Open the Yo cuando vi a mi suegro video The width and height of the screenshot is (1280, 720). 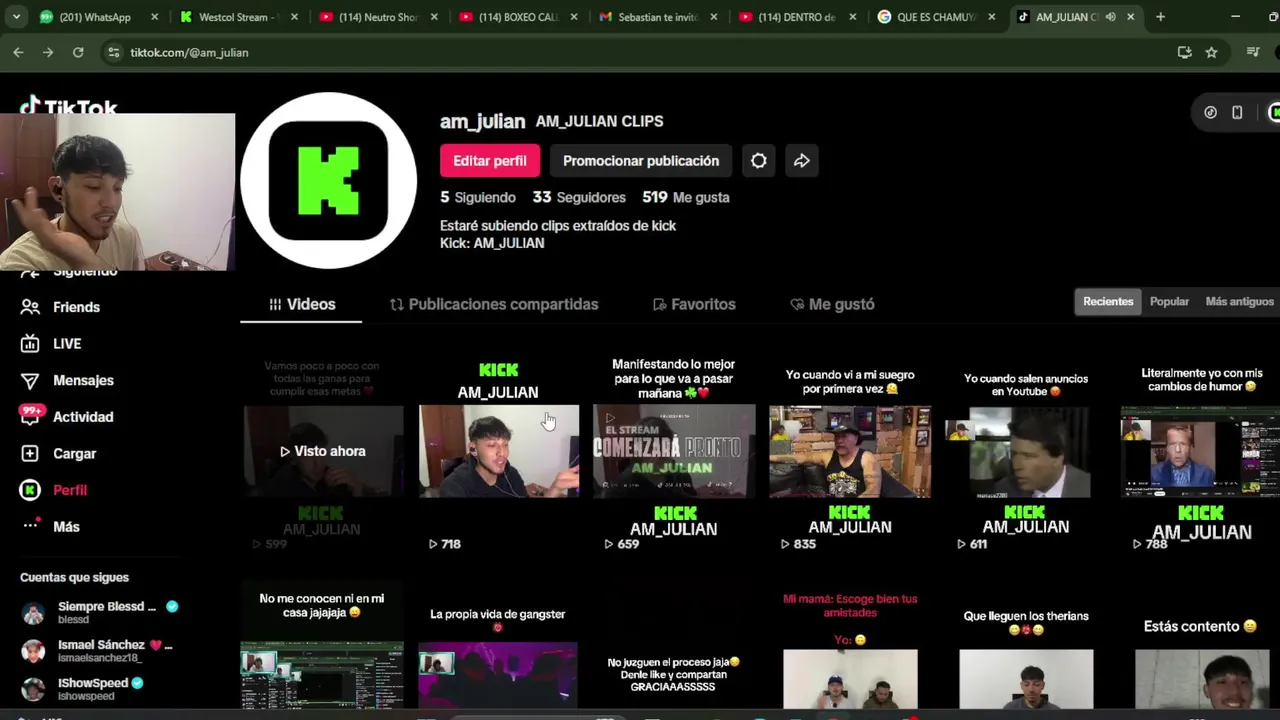tap(850, 451)
